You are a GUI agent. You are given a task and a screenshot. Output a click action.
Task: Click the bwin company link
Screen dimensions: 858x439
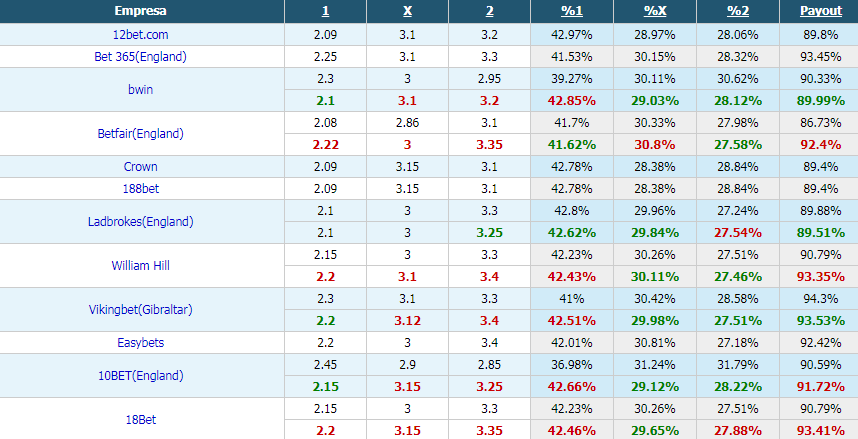141,90
